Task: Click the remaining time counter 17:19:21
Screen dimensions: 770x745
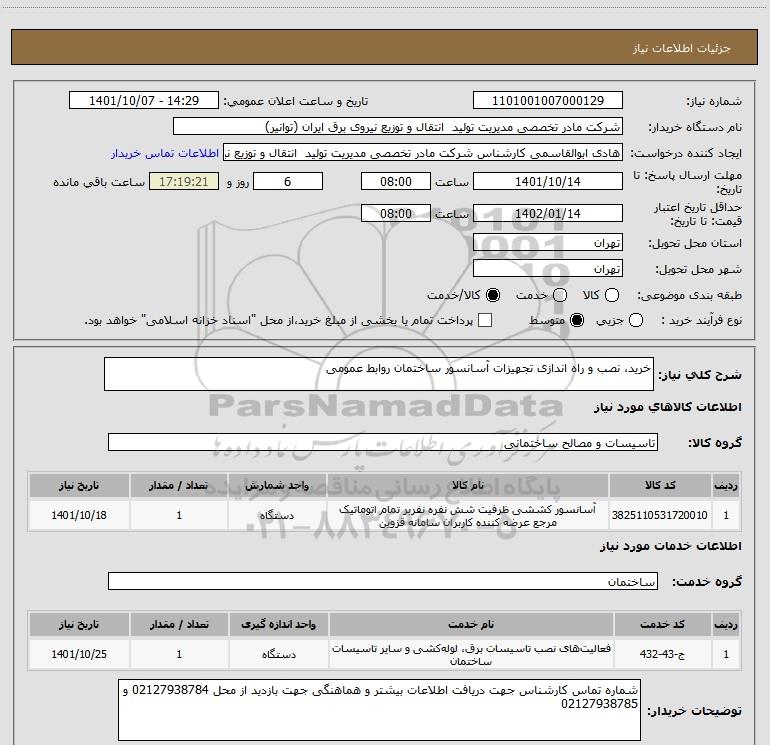Action: coord(184,181)
